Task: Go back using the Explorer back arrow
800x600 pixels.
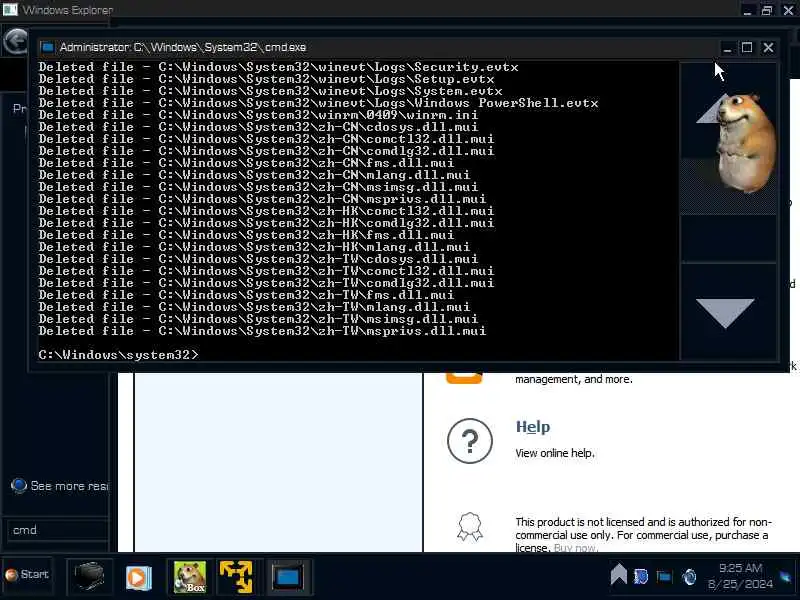Action: pos(15,41)
